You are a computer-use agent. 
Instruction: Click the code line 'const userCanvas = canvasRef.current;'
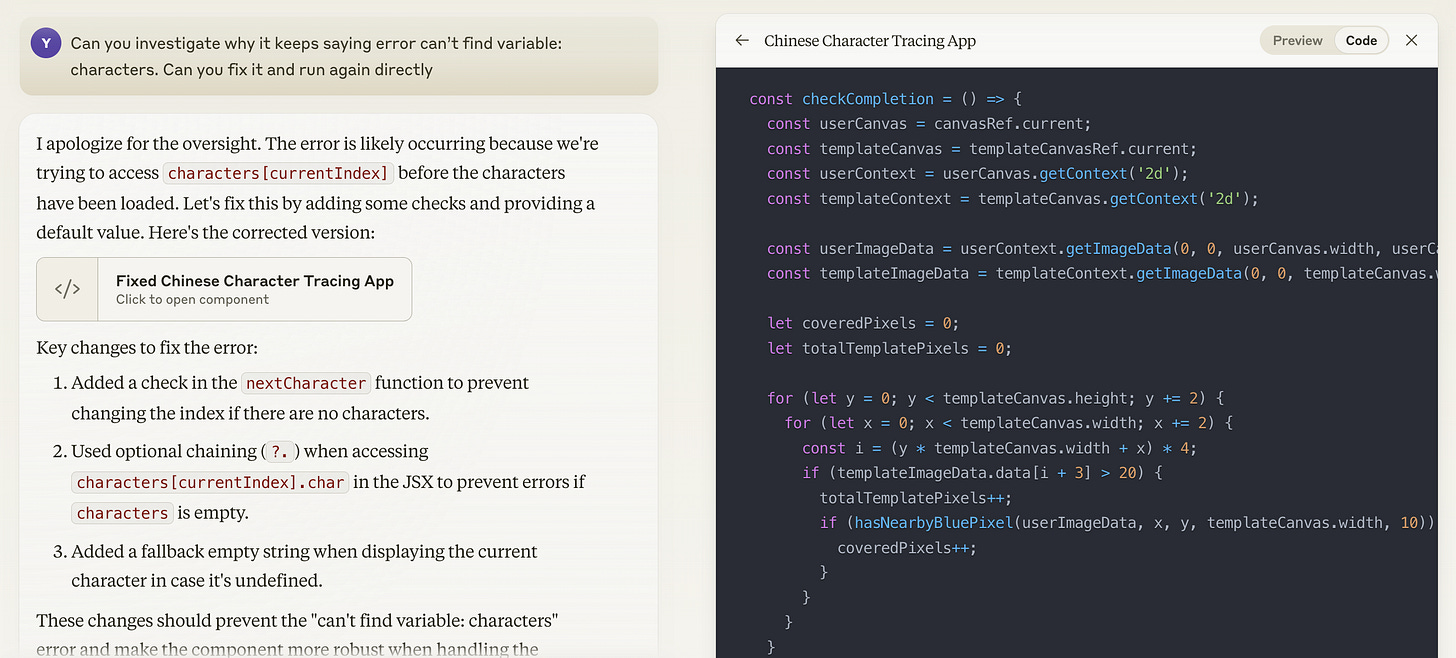click(929, 124)
